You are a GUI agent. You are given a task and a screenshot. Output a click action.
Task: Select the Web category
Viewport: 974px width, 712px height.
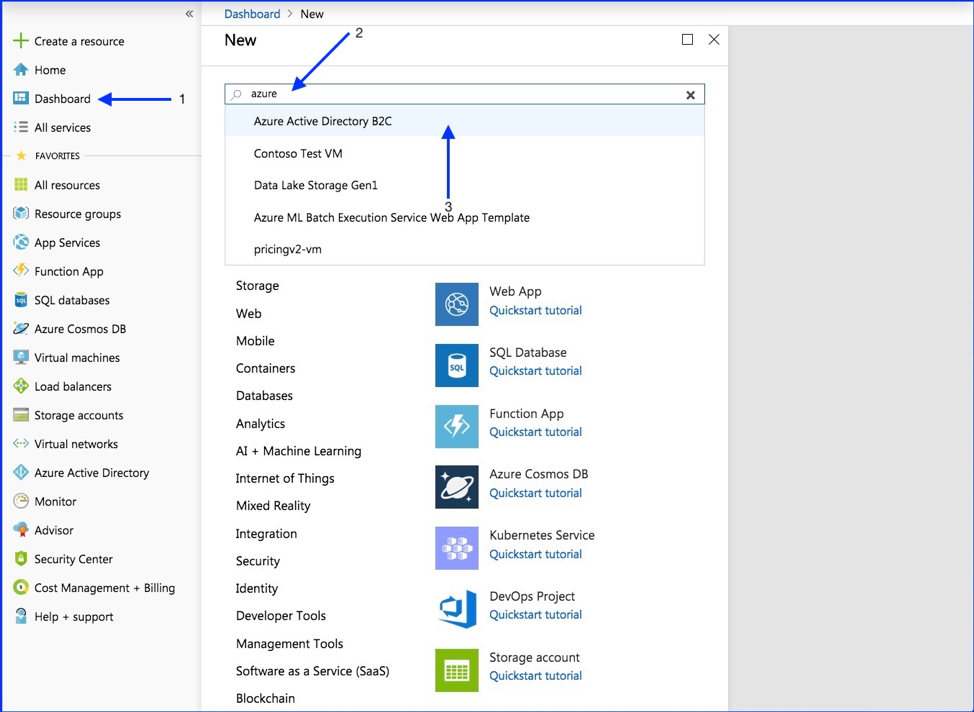248,314
